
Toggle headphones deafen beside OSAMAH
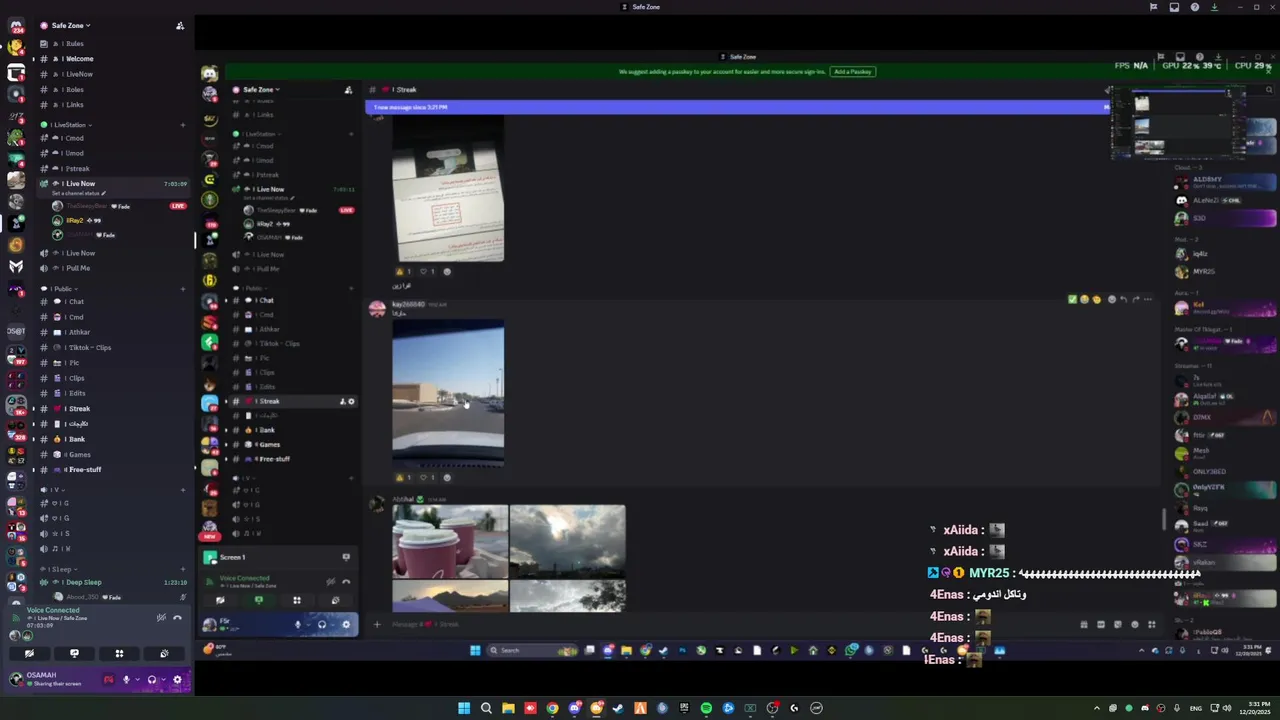point(152,680)
